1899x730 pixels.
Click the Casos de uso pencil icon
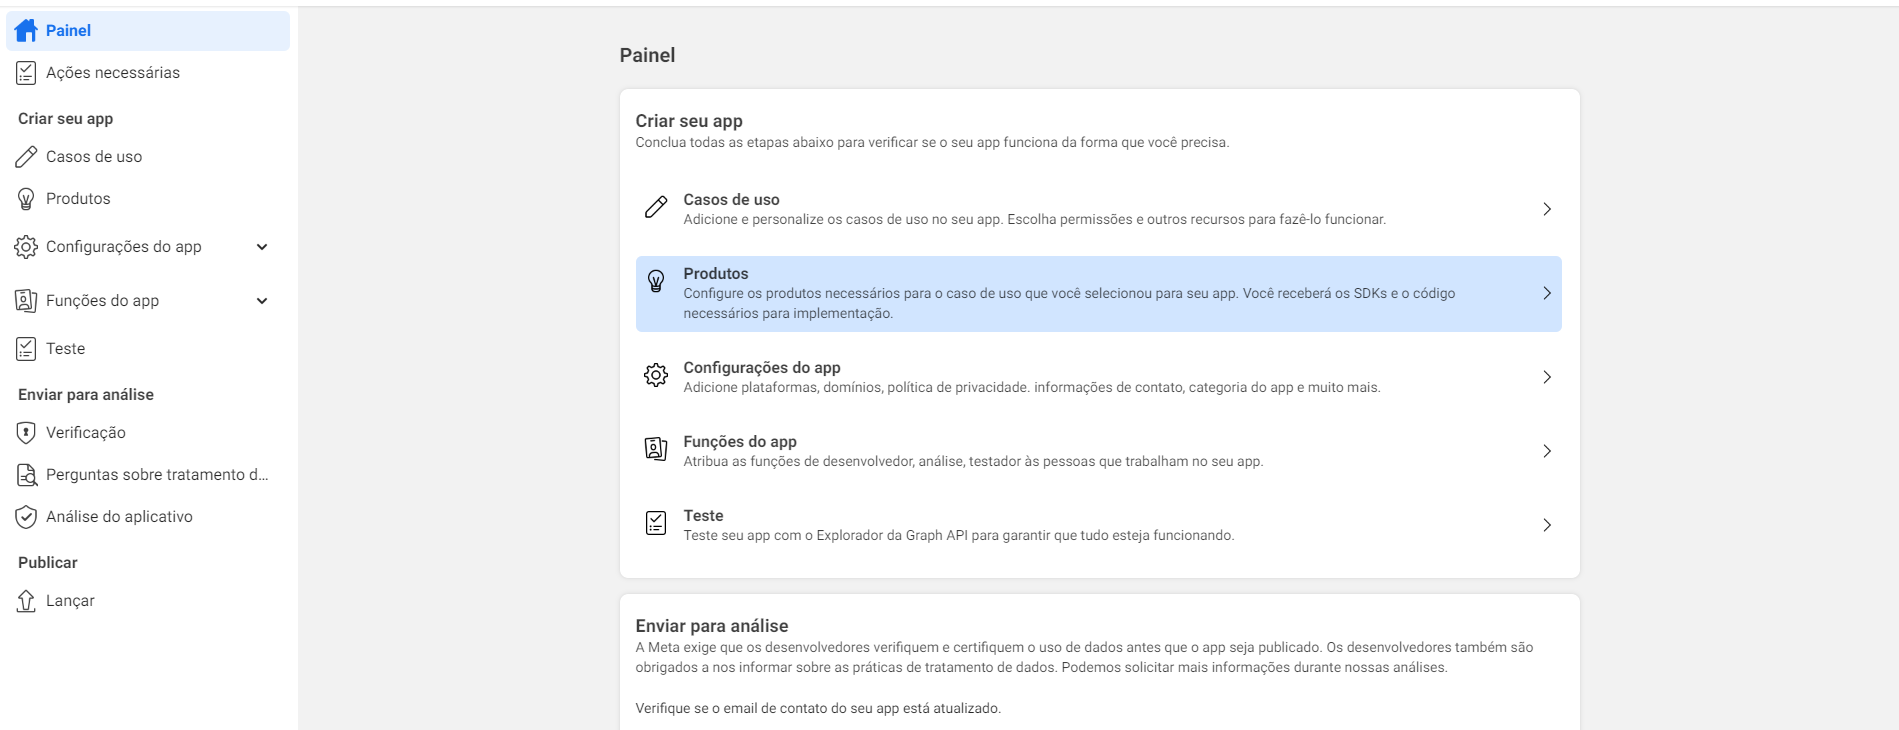25,156
